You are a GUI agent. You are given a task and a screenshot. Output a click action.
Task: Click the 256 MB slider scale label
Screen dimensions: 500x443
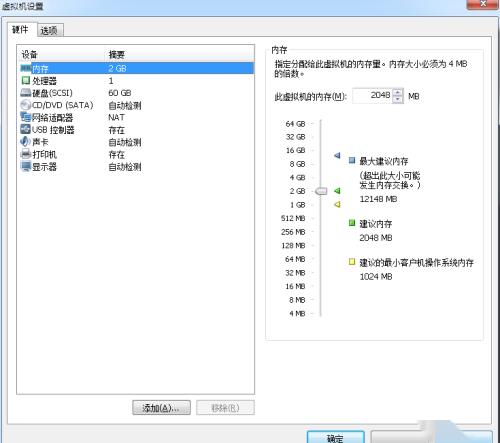point(293,232)
